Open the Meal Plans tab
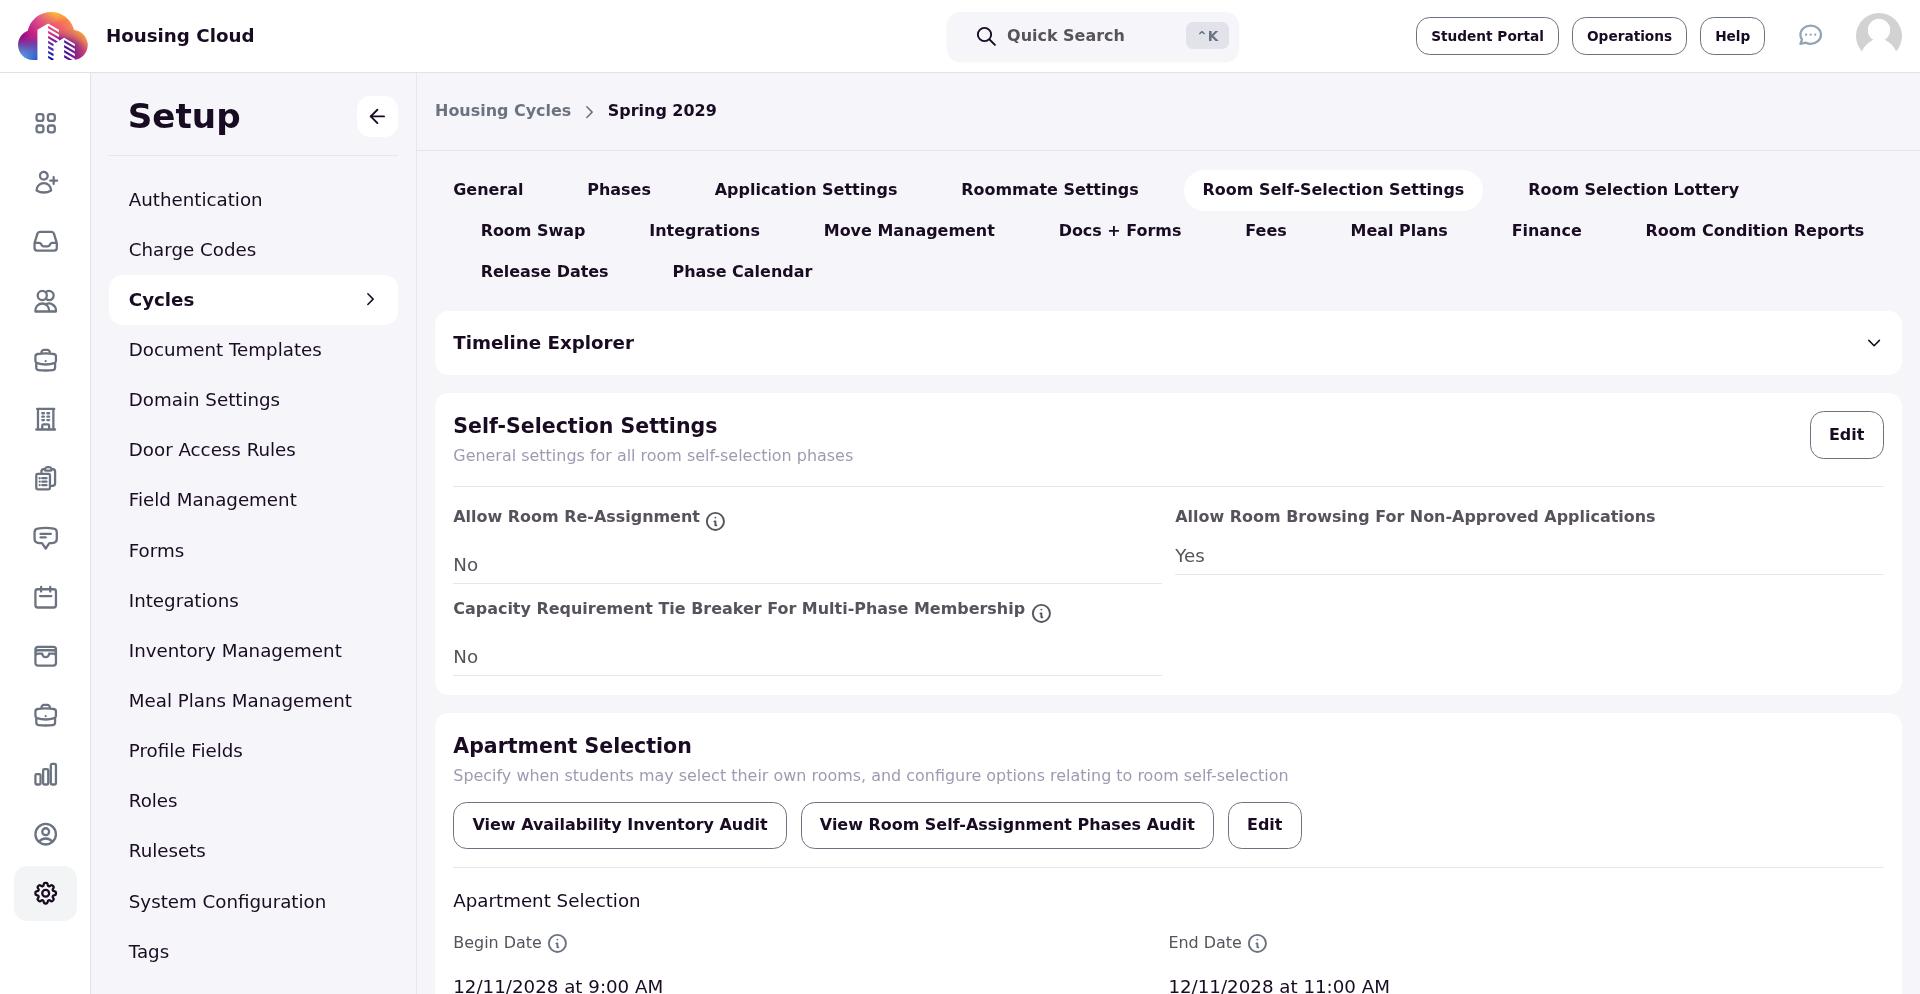The image size is (1920, 994). pyautogui.click(x=1399, y=230)
